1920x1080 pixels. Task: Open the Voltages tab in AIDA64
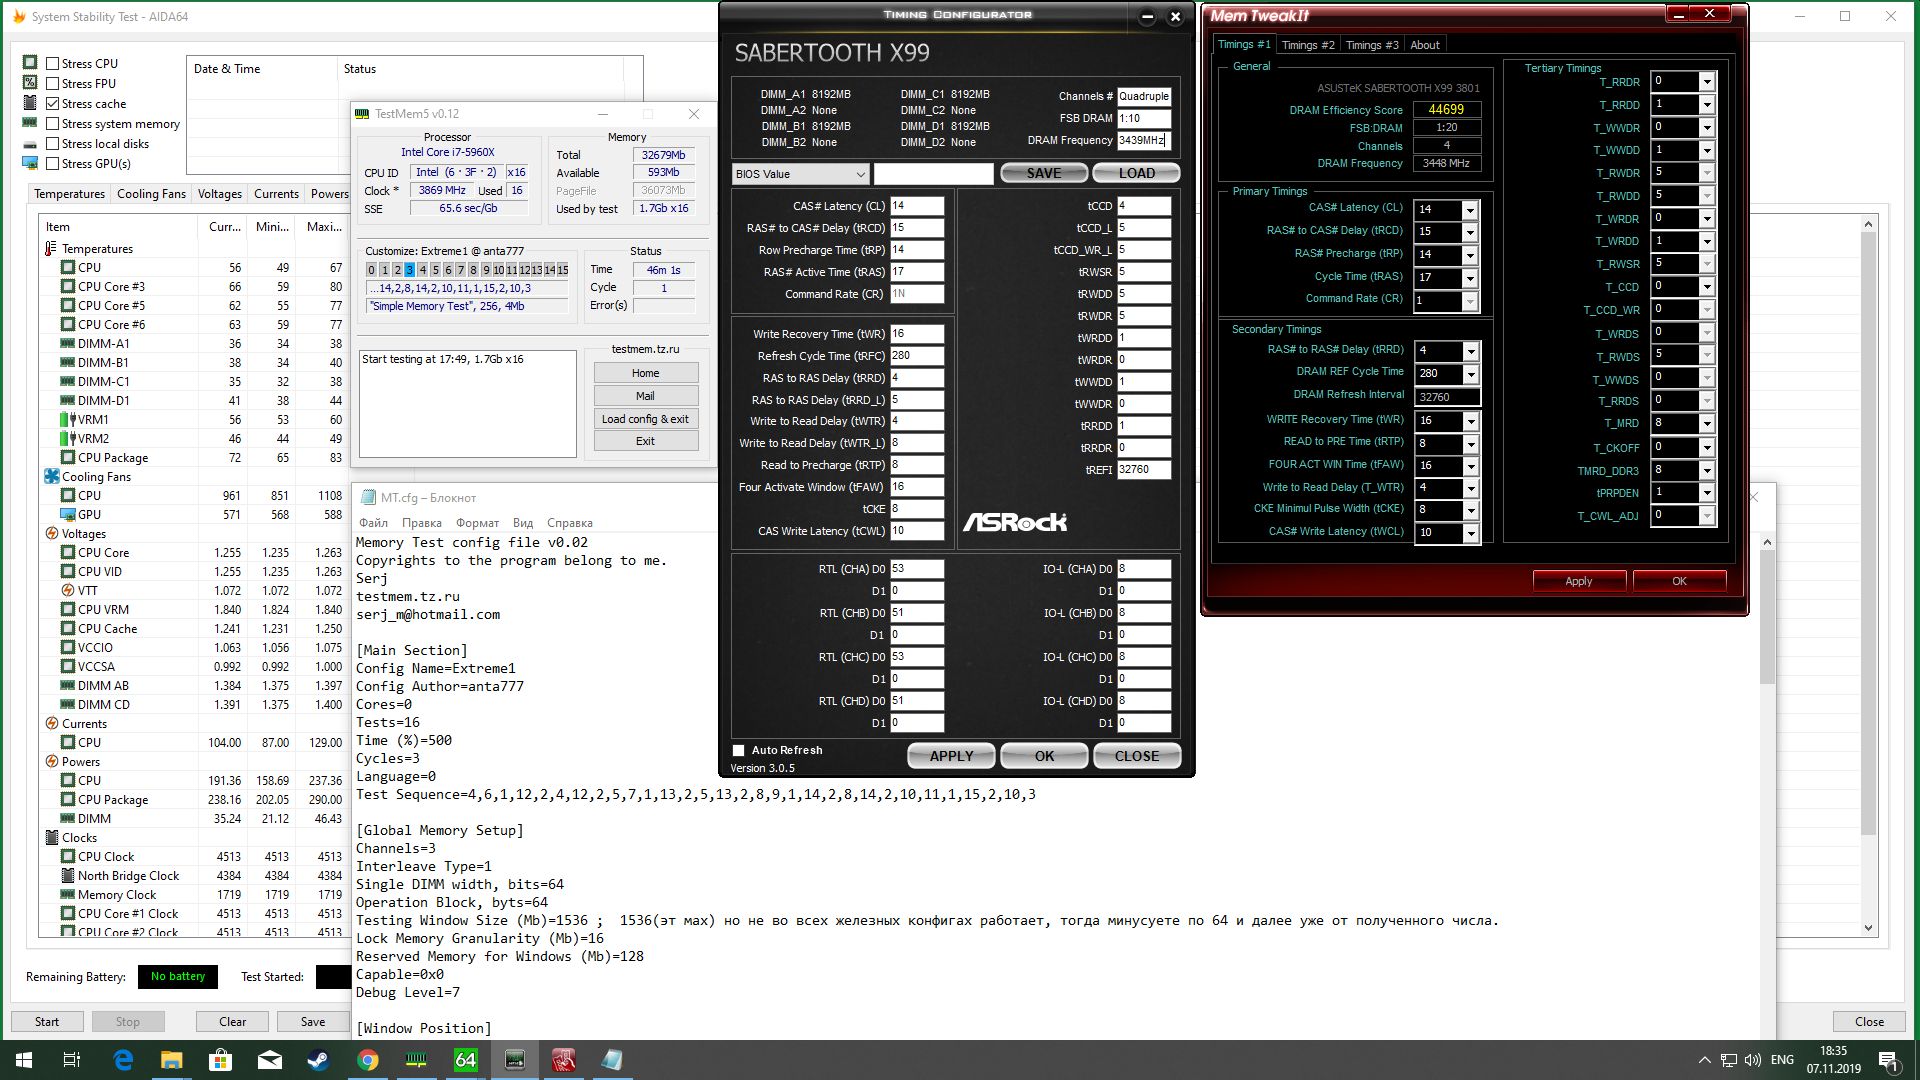pyautogui.click(x=219, y=194)
